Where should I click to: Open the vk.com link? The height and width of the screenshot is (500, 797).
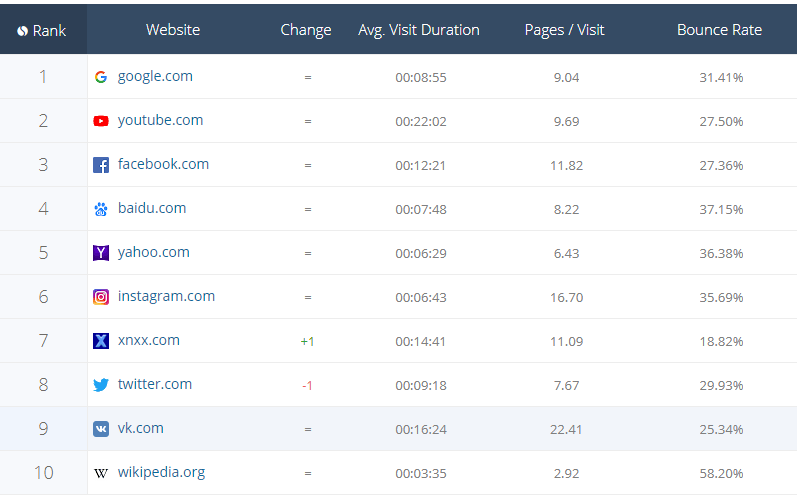pyautogui.click(x=141, y=428)
